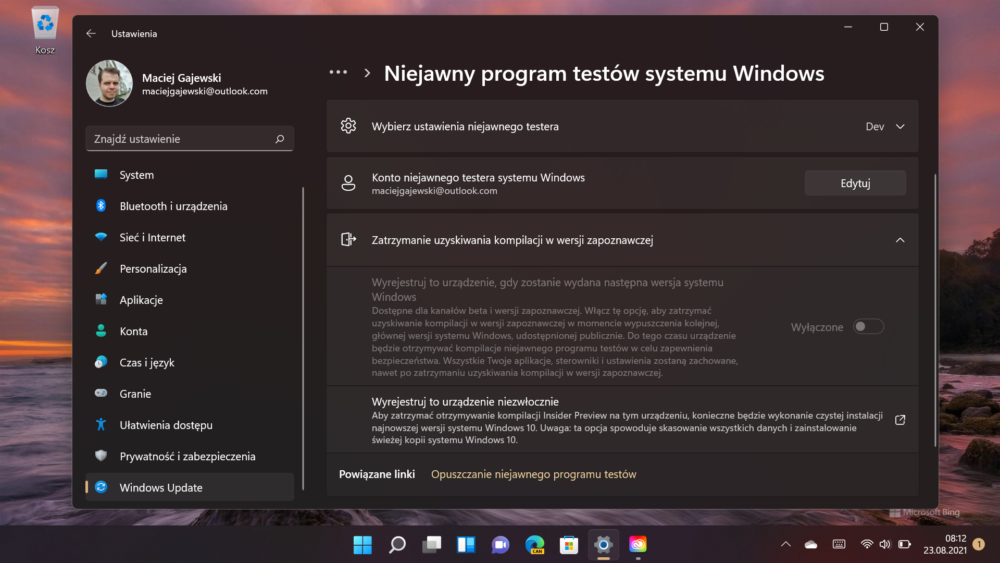
Task: Click the Edytuj button
Action: [855, 183]
